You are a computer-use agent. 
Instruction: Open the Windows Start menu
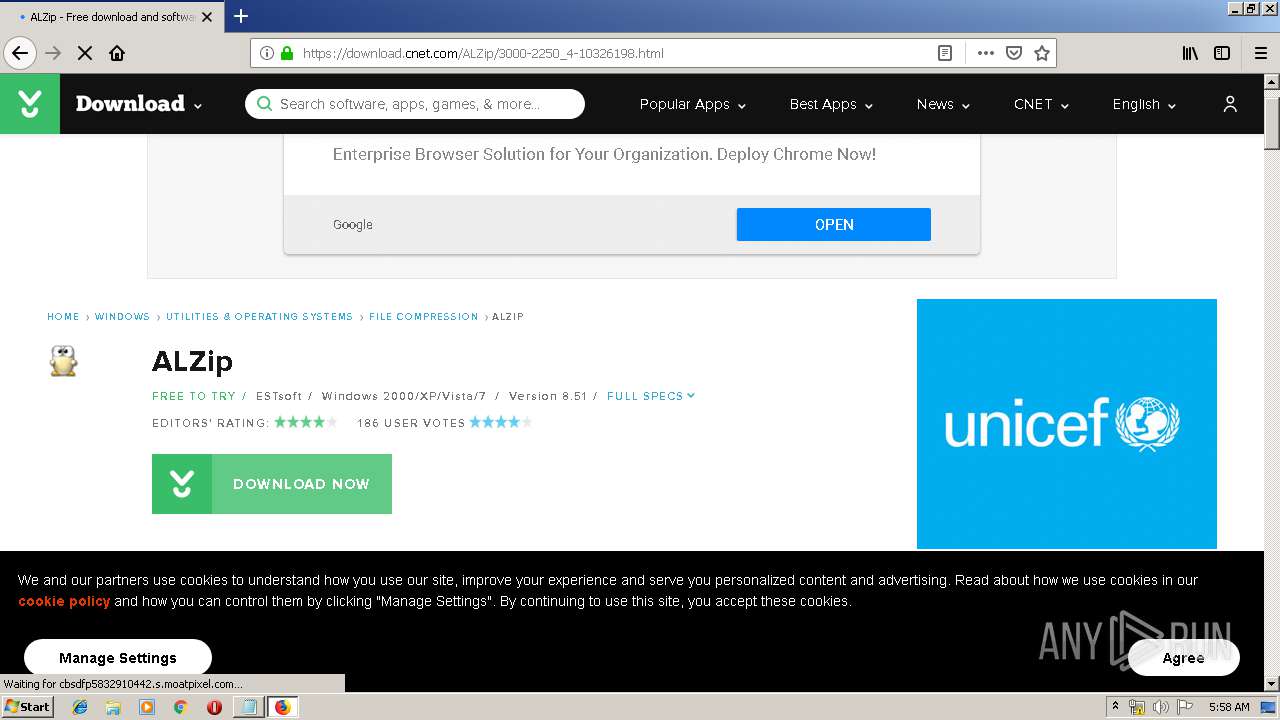click(28, 707)
